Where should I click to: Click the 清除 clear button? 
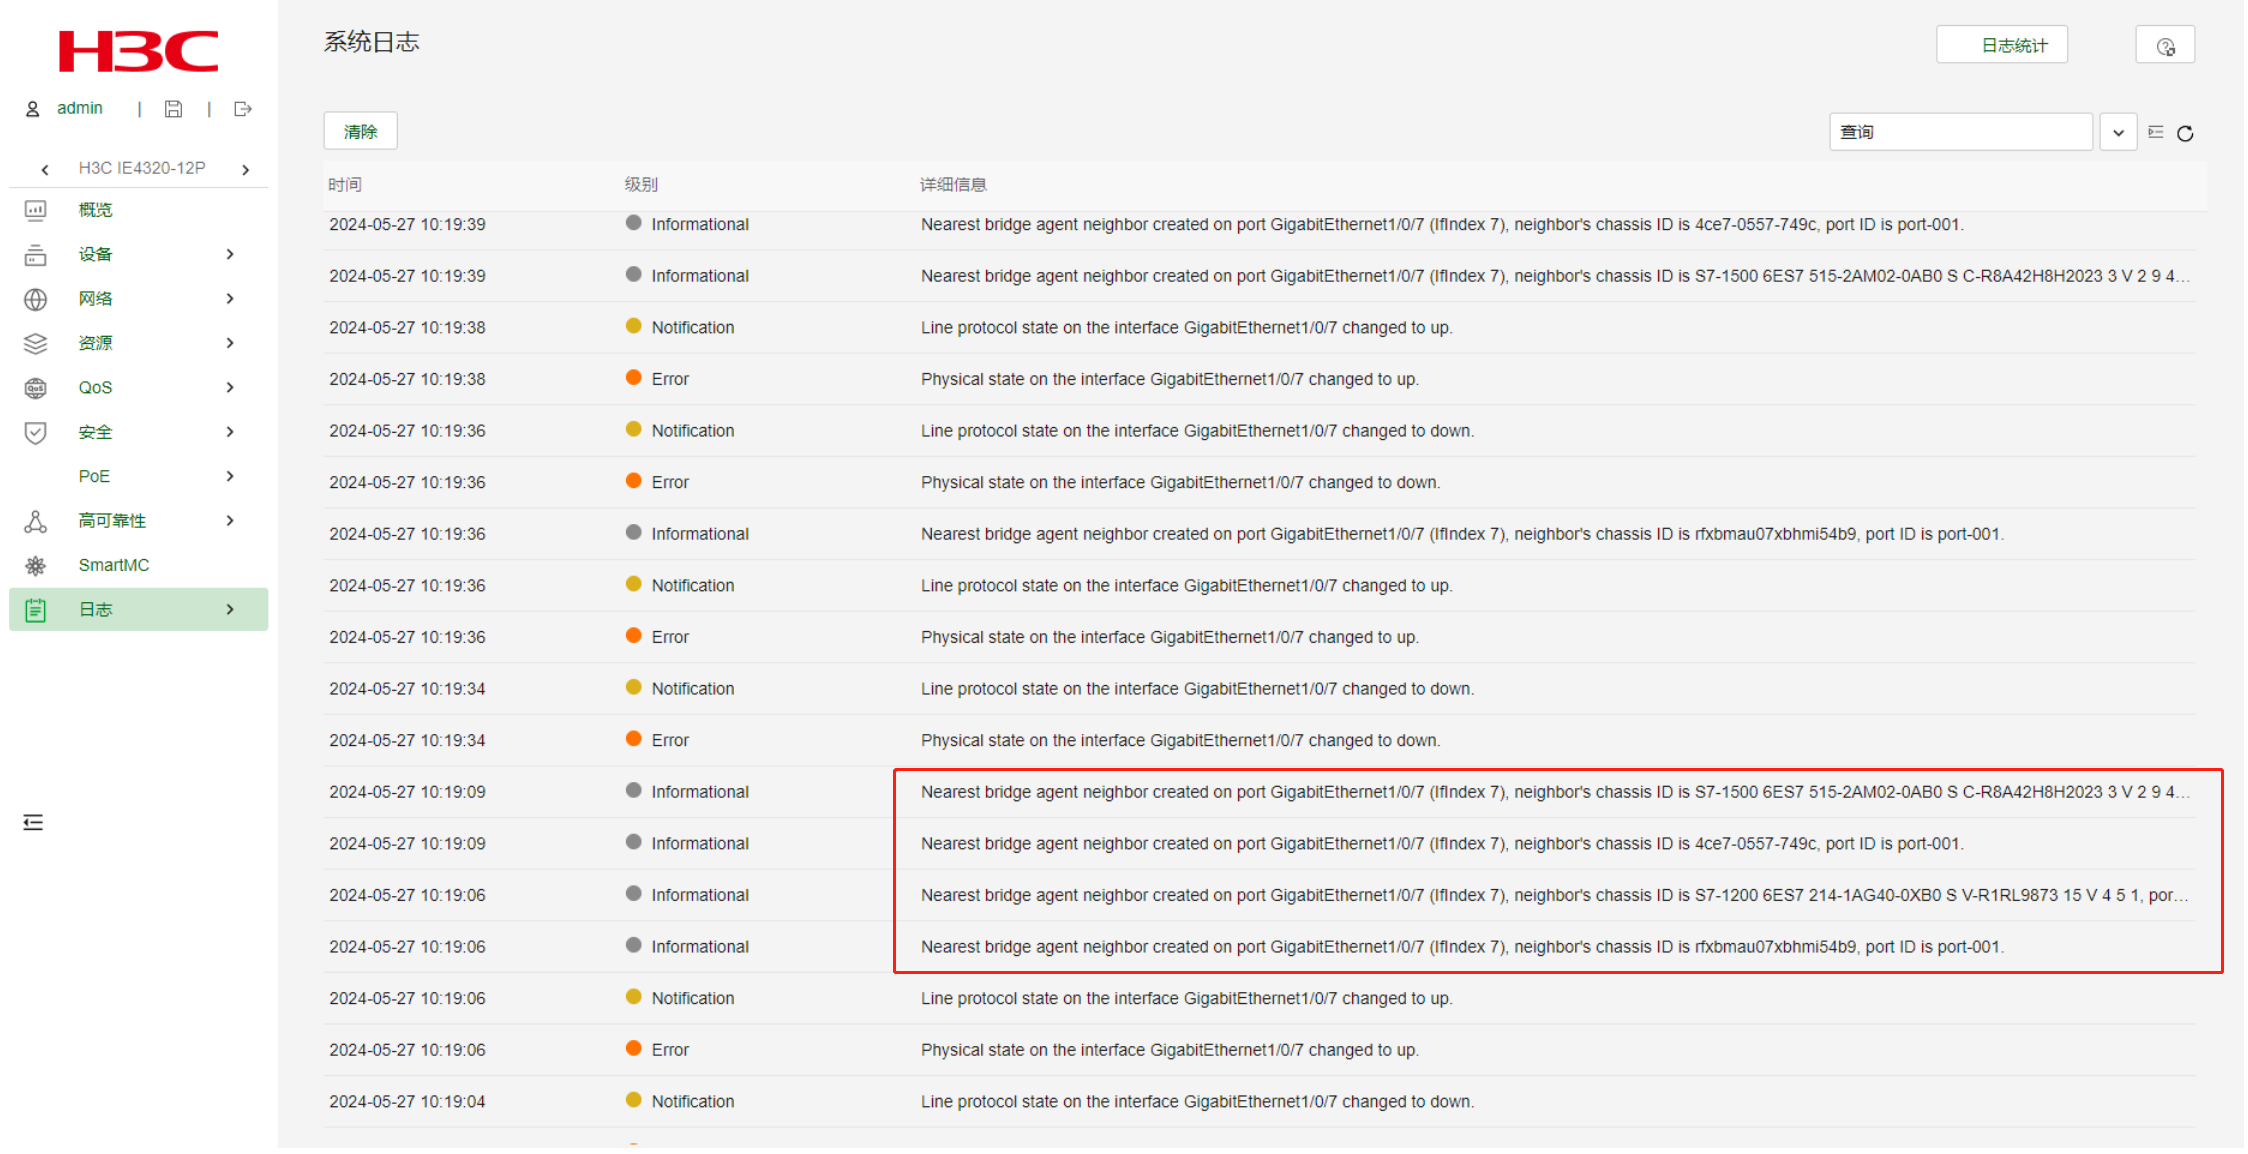pos(360,132)
